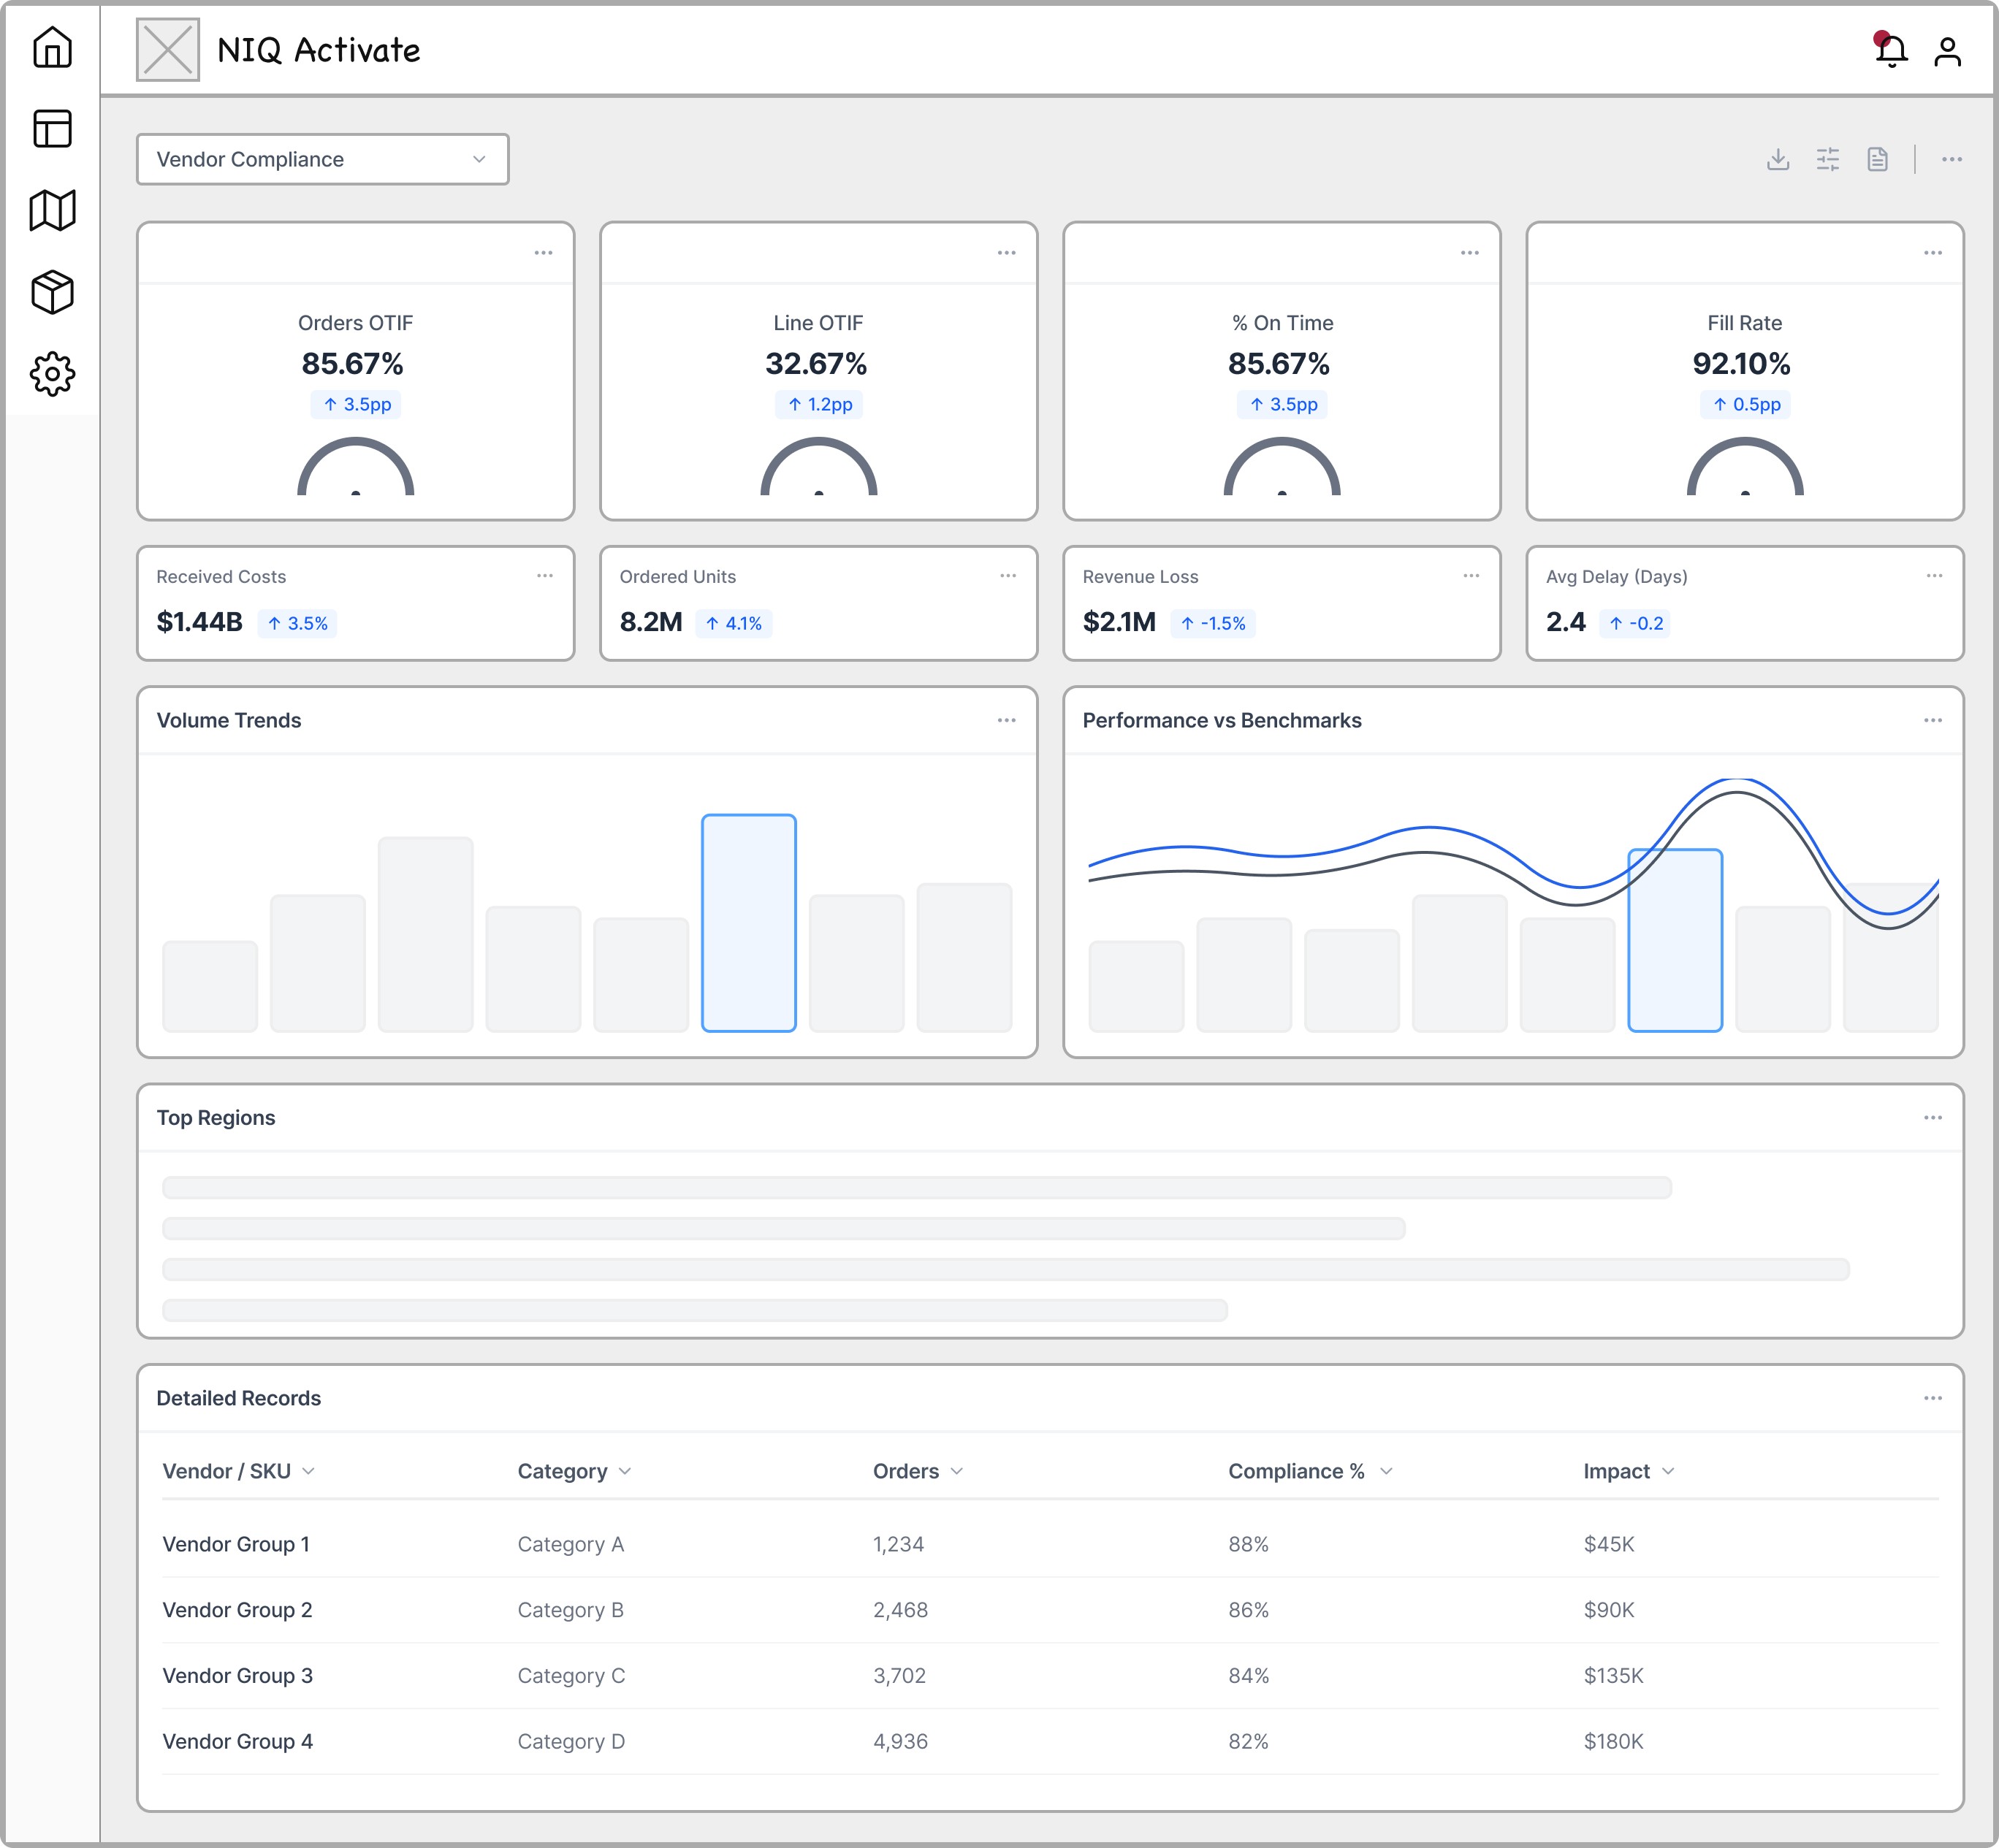Open the Impact column sort dropdown
1999x1848 pixels.
pyautogui.click(x=1668, y=1471)
